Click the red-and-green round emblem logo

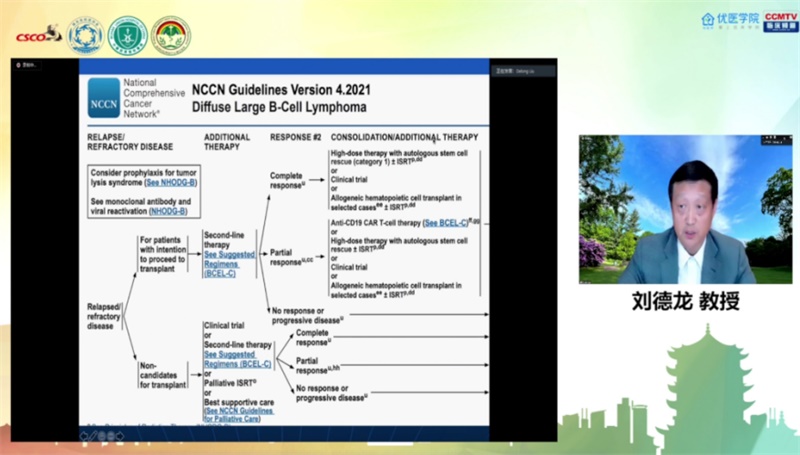click(x=171, y=36)
